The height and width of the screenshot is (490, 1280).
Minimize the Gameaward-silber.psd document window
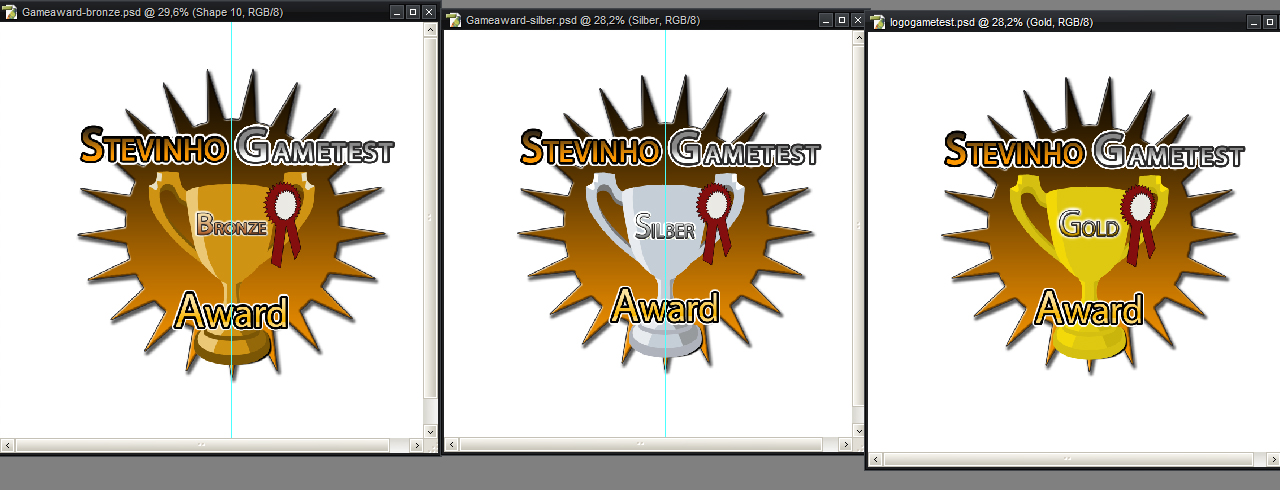[825, 20]
